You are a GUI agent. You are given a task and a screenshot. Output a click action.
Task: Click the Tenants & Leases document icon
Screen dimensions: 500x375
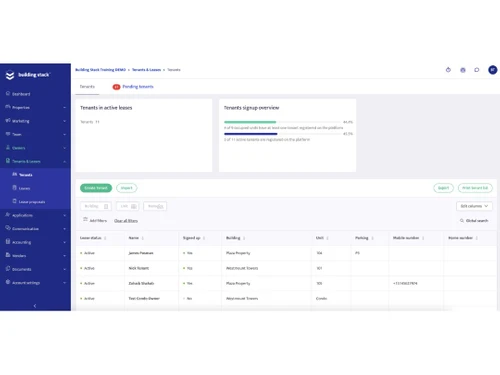(x=8, y=161)
